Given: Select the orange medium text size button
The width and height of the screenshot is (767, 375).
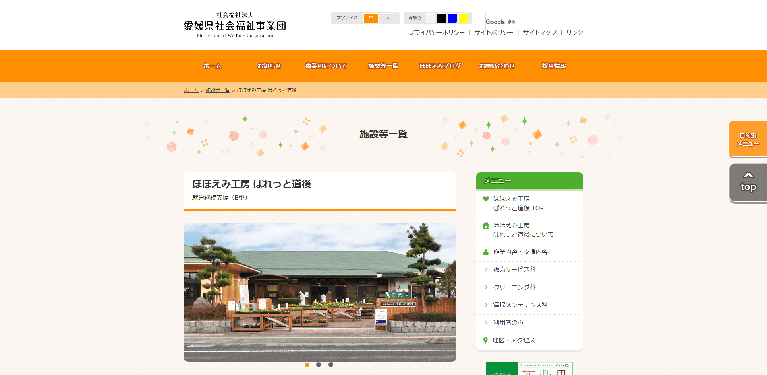Looking at the screenshot, I should pyautogui.click(x=371, y=18).
